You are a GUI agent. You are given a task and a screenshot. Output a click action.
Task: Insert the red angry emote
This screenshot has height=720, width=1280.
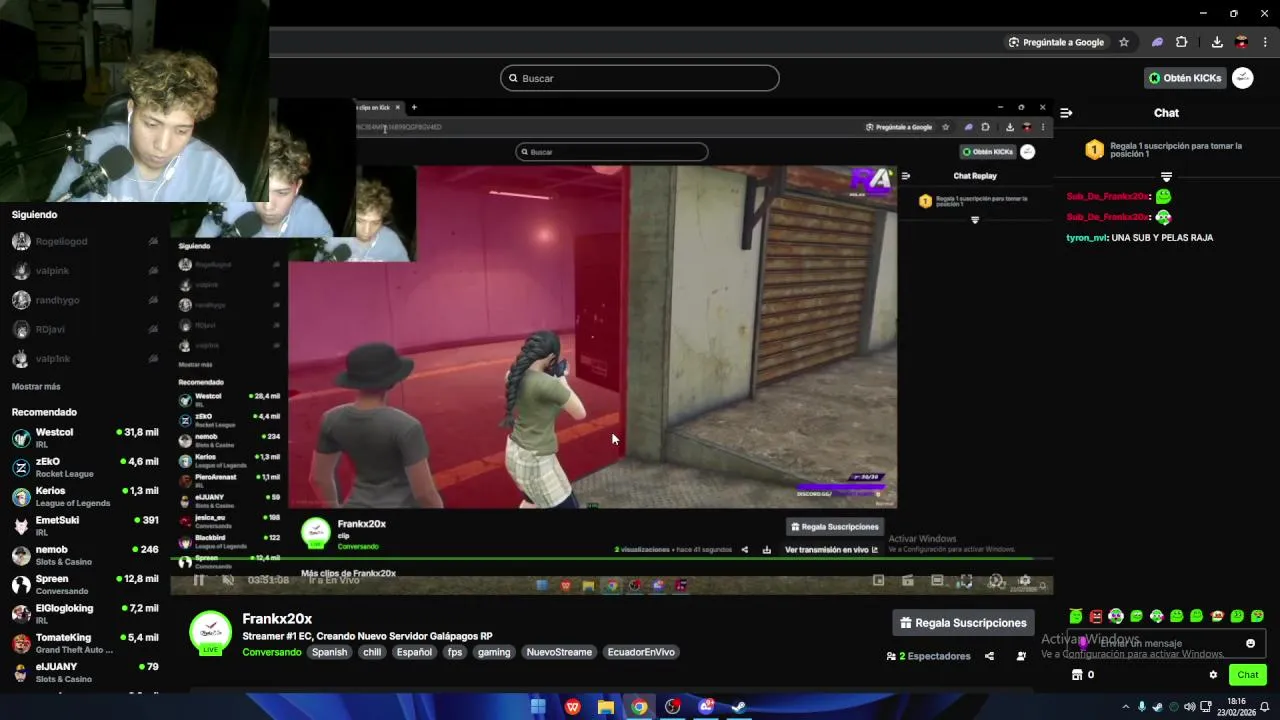point(1096,616)
